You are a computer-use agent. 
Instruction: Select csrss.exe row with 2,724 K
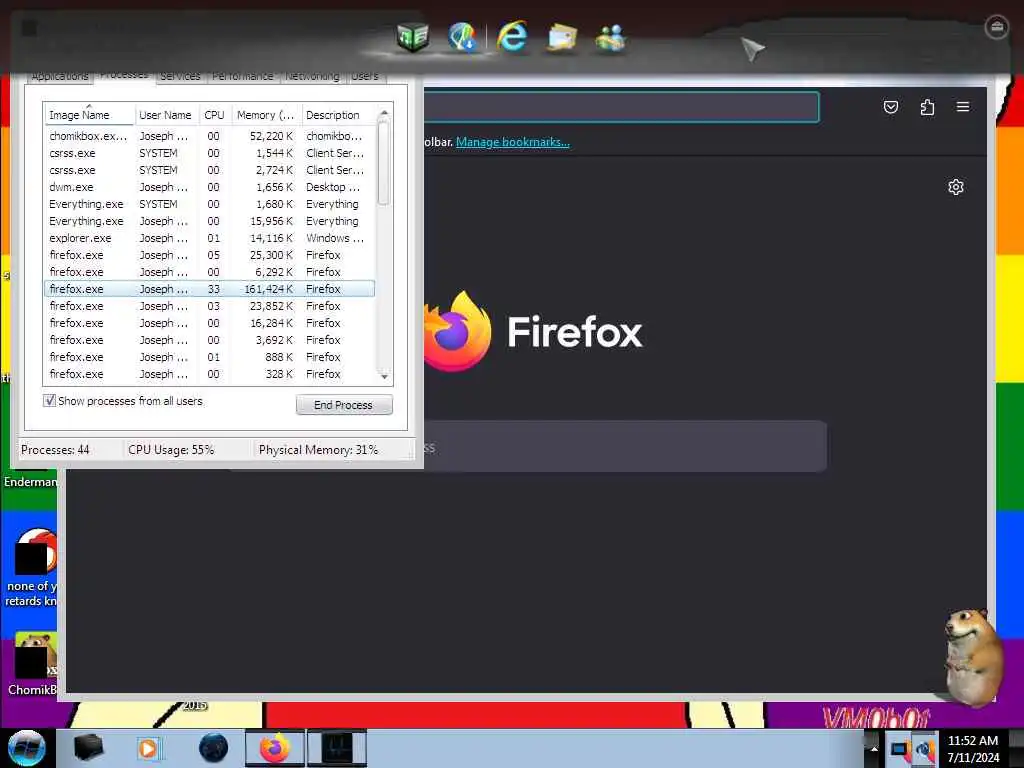tap(209, 170)
